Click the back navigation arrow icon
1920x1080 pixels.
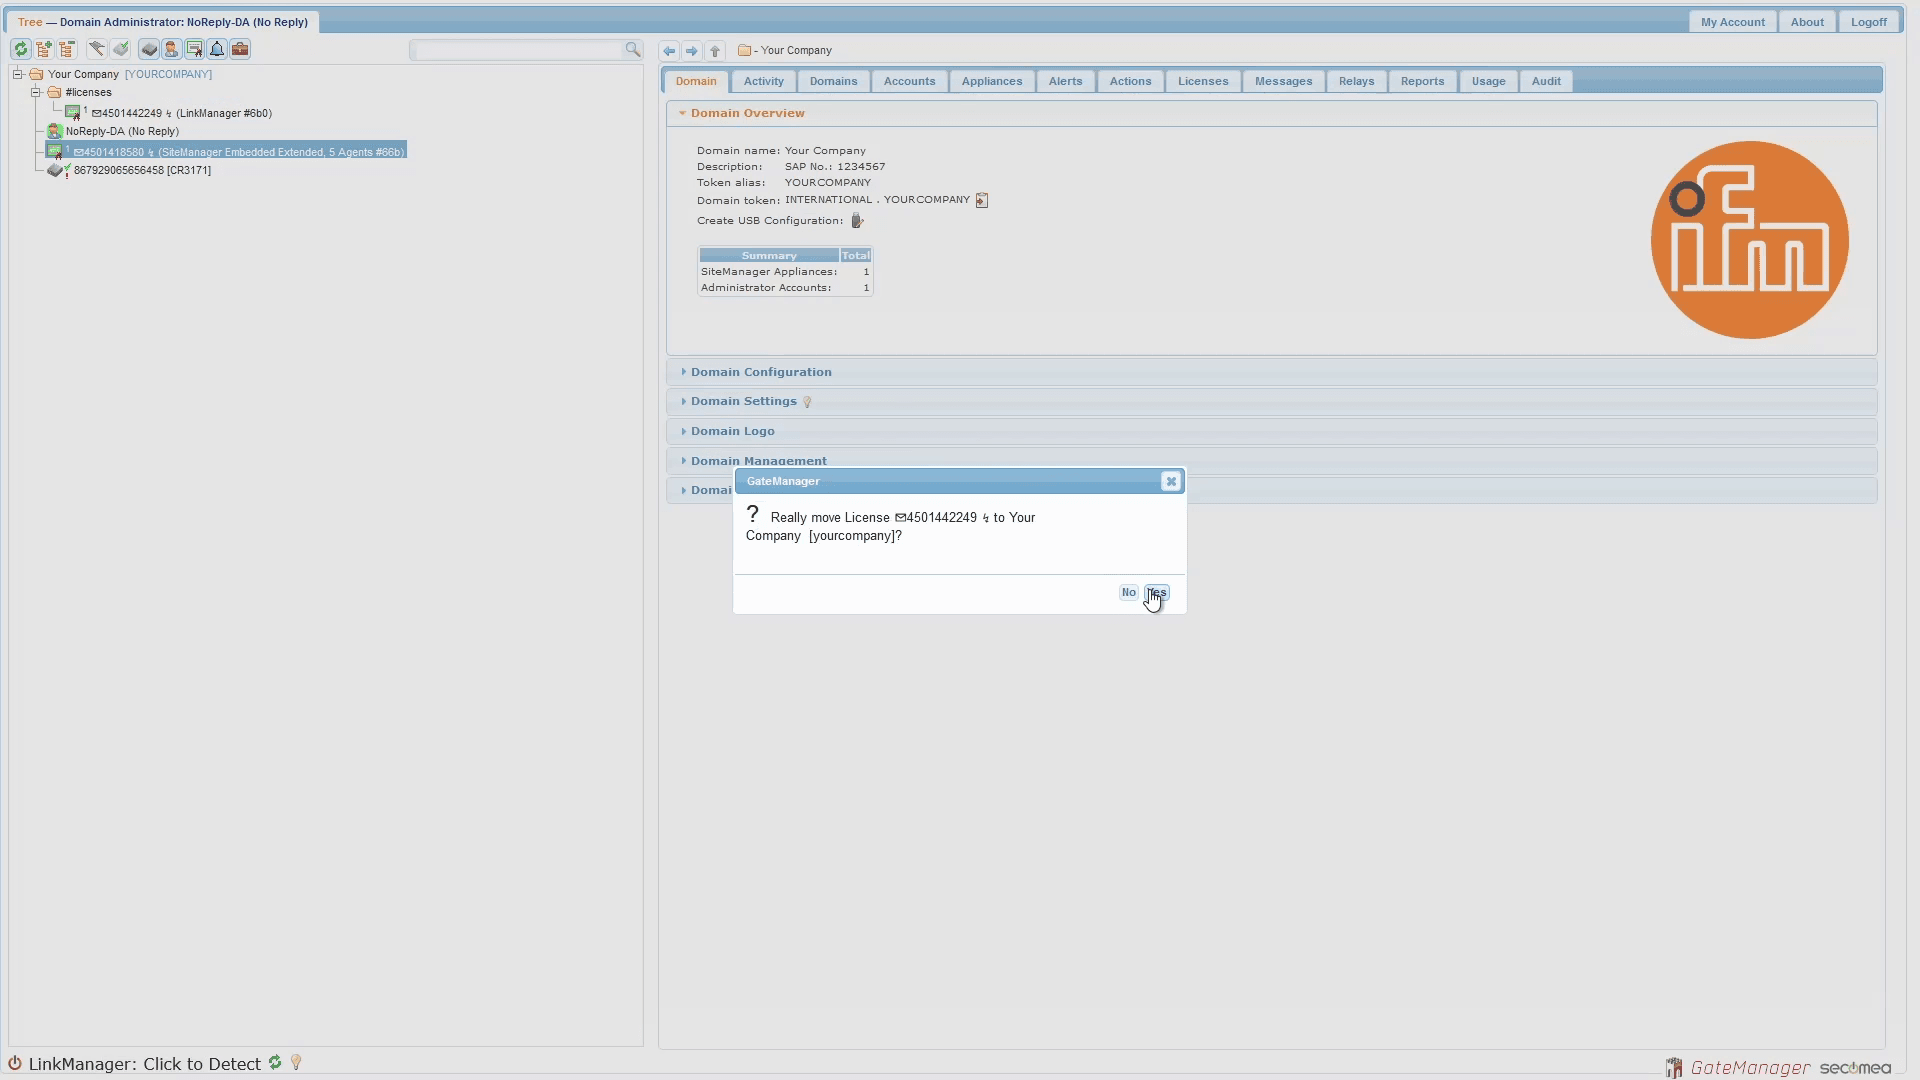[669, 51]
